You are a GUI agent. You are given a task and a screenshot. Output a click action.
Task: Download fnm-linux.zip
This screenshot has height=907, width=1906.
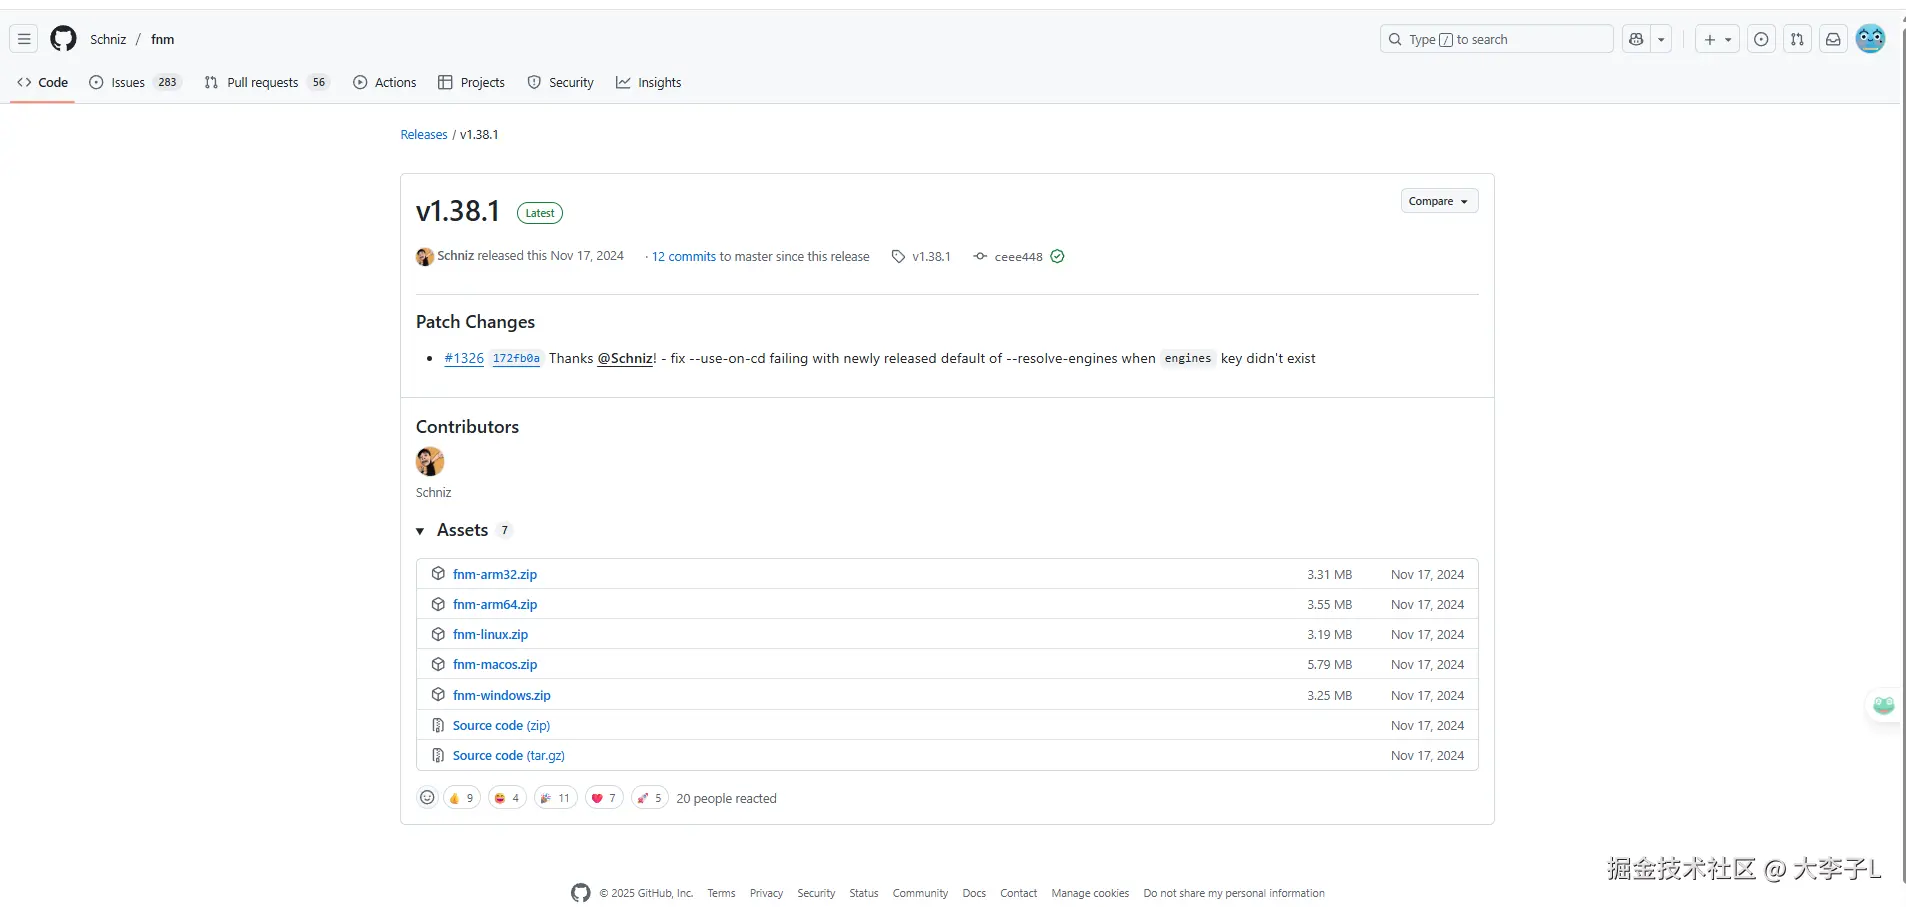490,635
